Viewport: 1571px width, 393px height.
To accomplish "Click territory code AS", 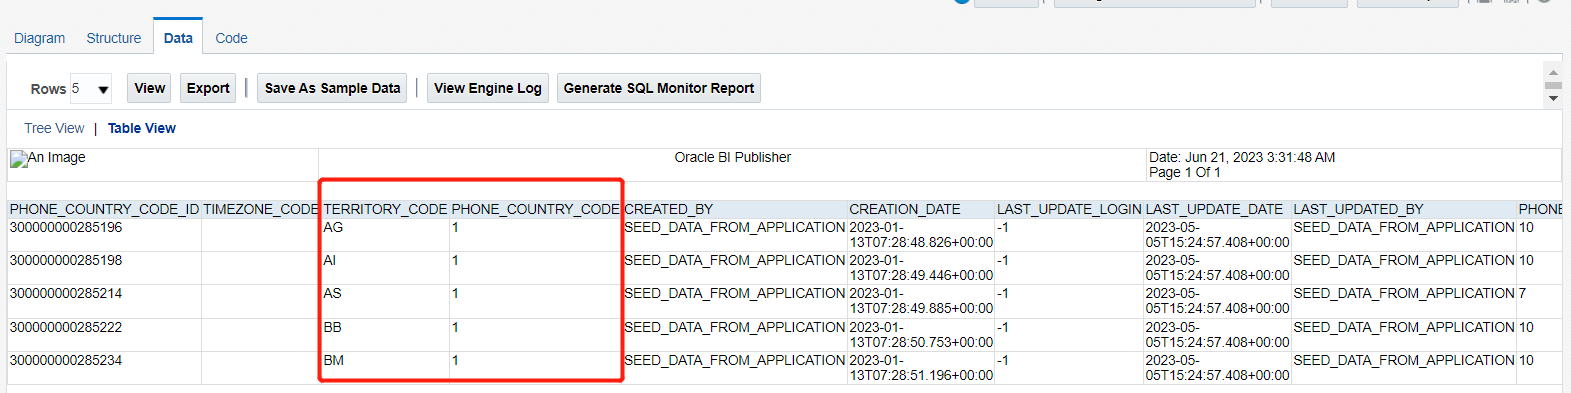I will (333, 293).
